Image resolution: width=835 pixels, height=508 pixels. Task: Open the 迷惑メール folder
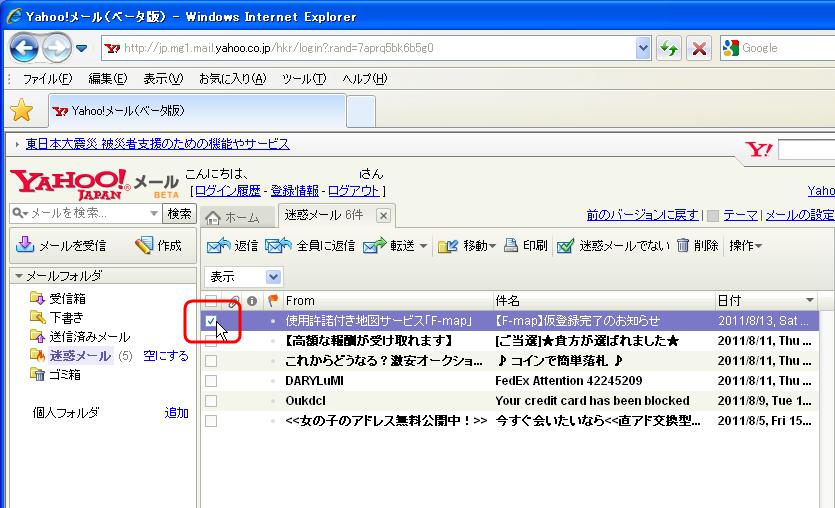coord(71,356)
